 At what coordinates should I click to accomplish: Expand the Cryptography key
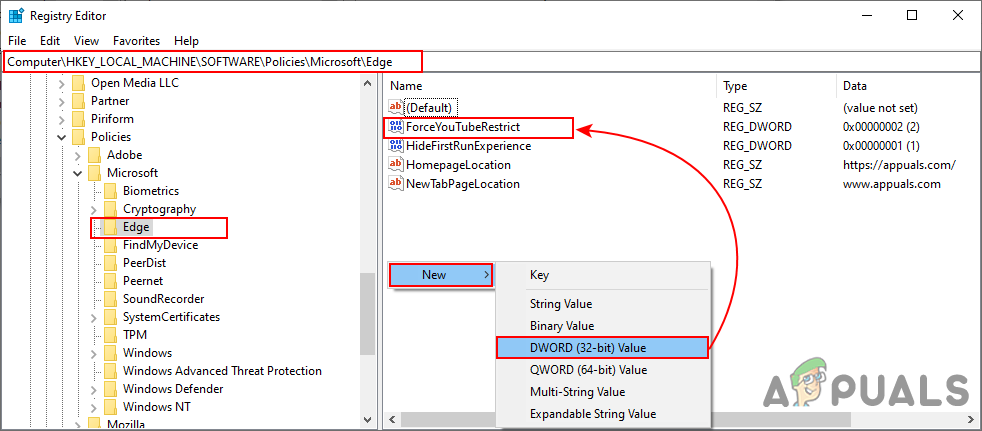94,209
